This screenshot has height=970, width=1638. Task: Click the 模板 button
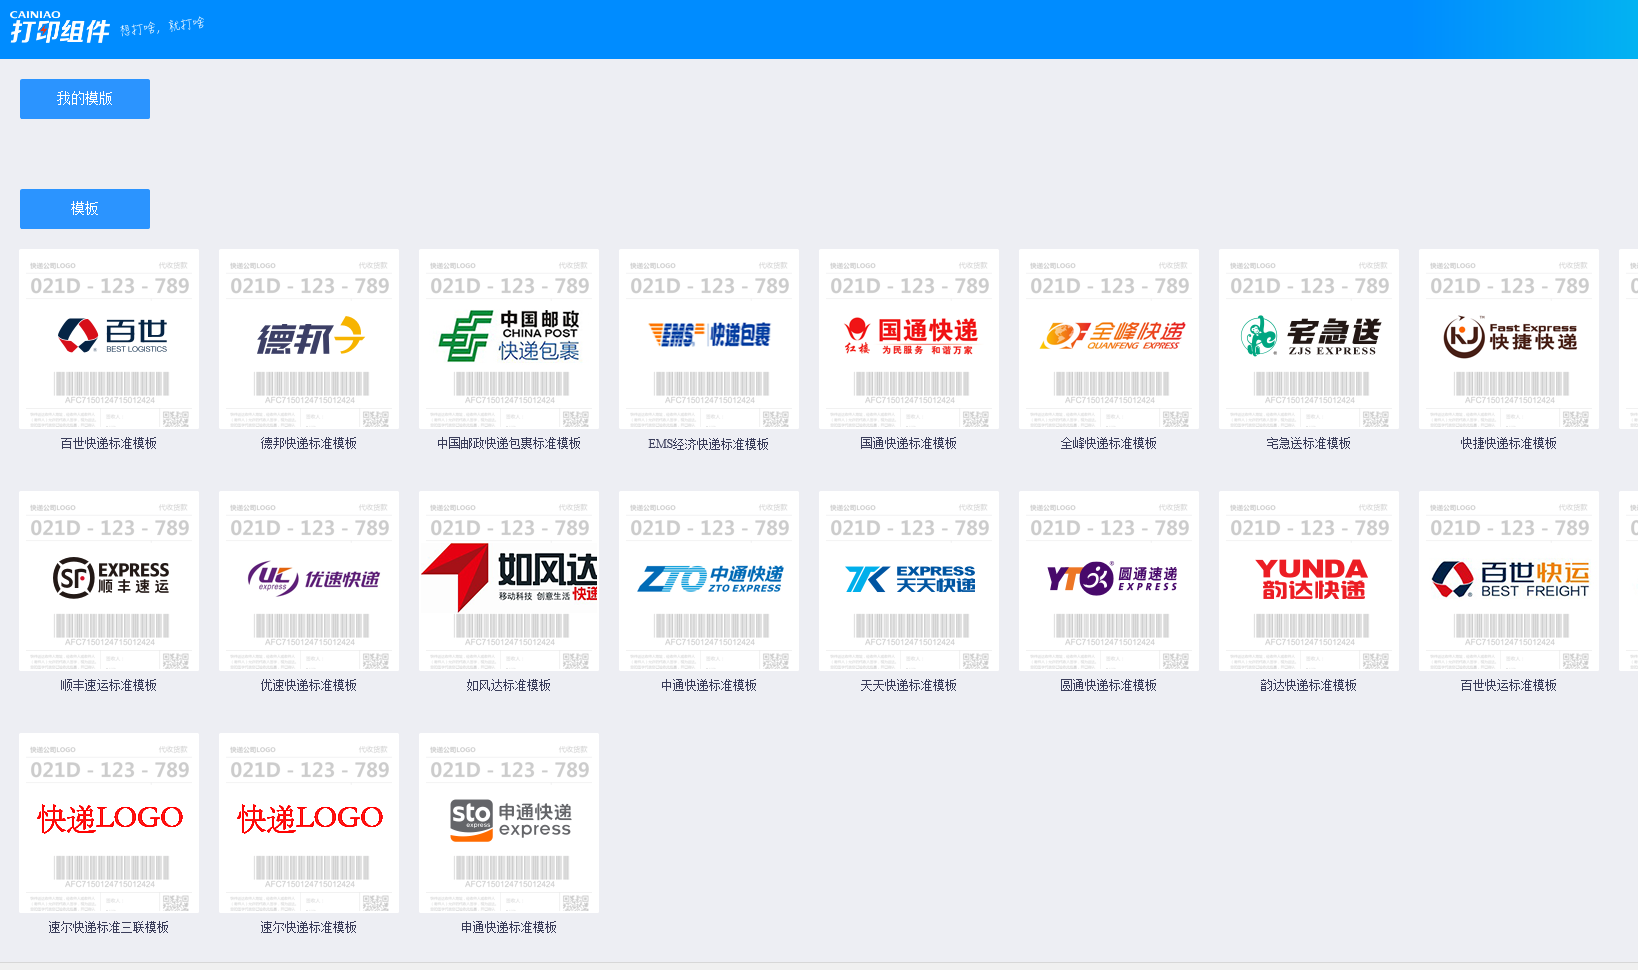coord(85,209)
